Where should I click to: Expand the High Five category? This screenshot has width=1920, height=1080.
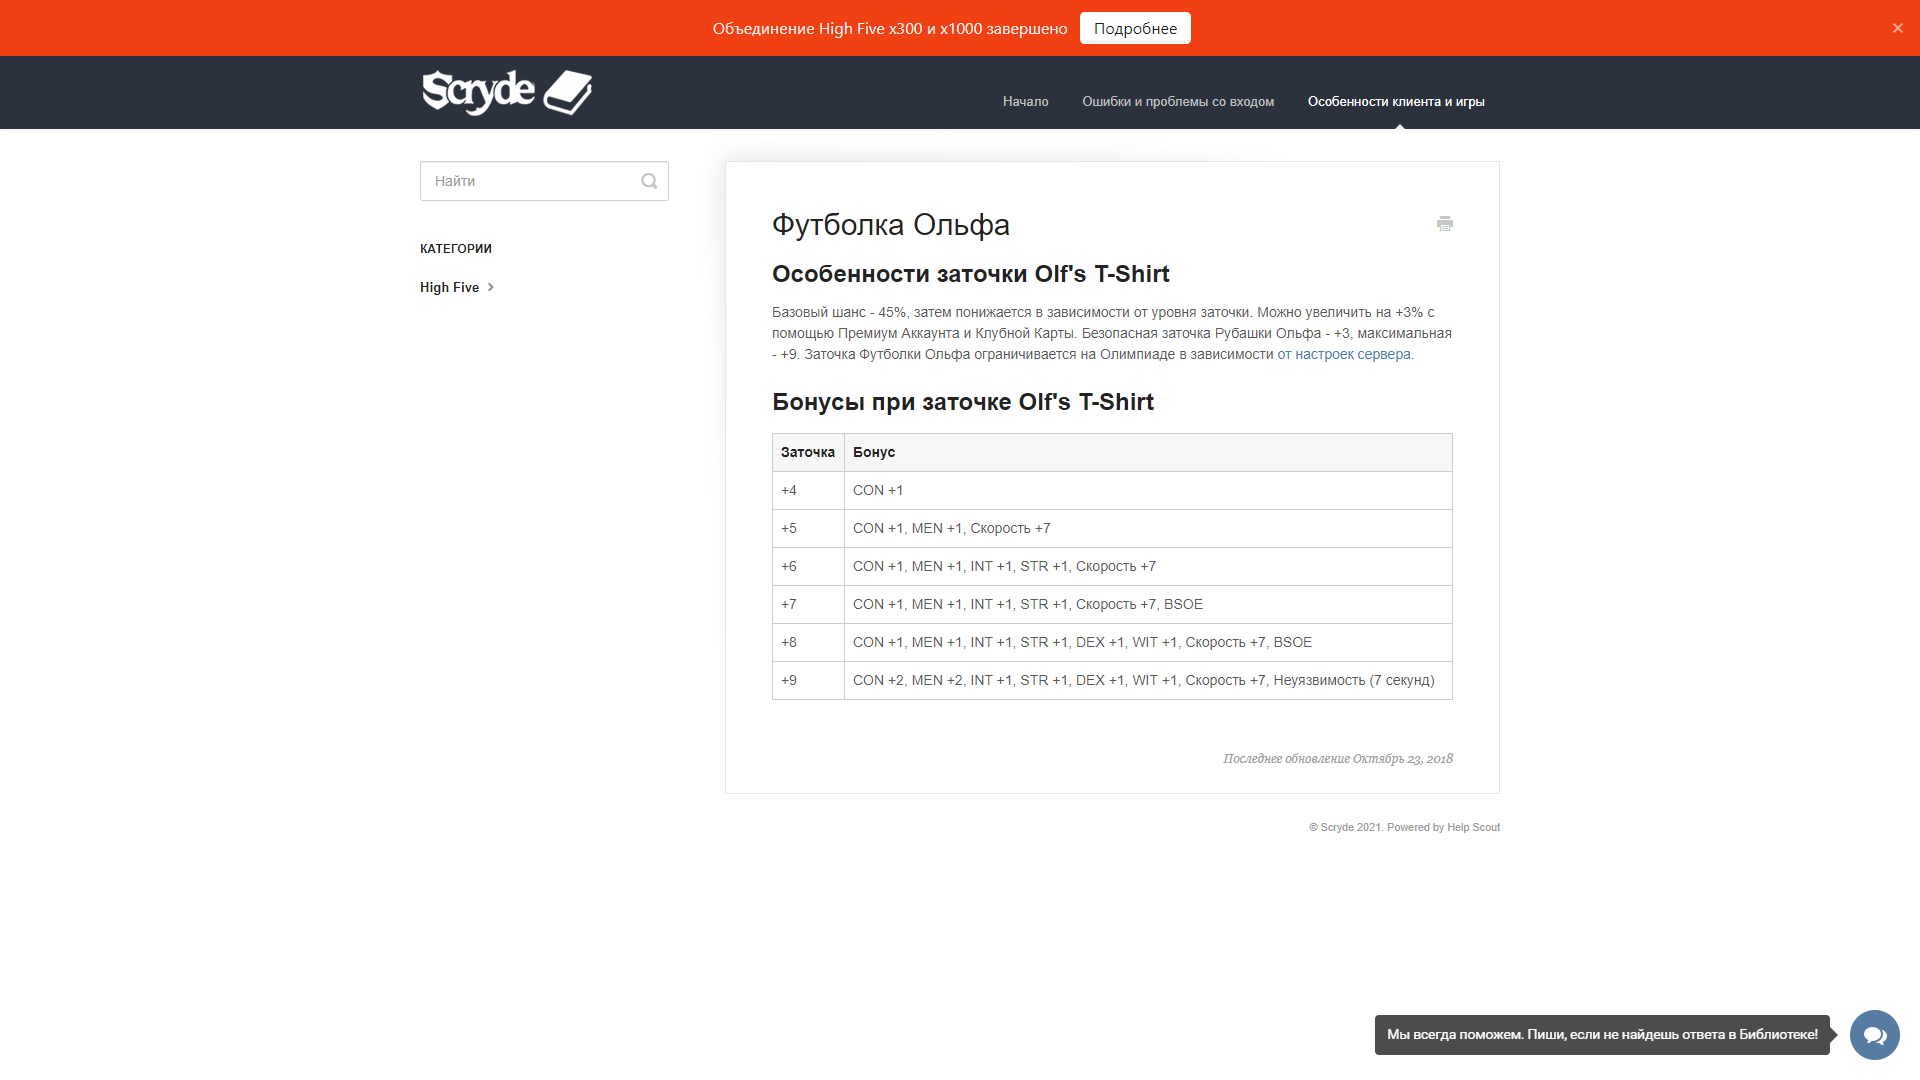coord(448,287)
